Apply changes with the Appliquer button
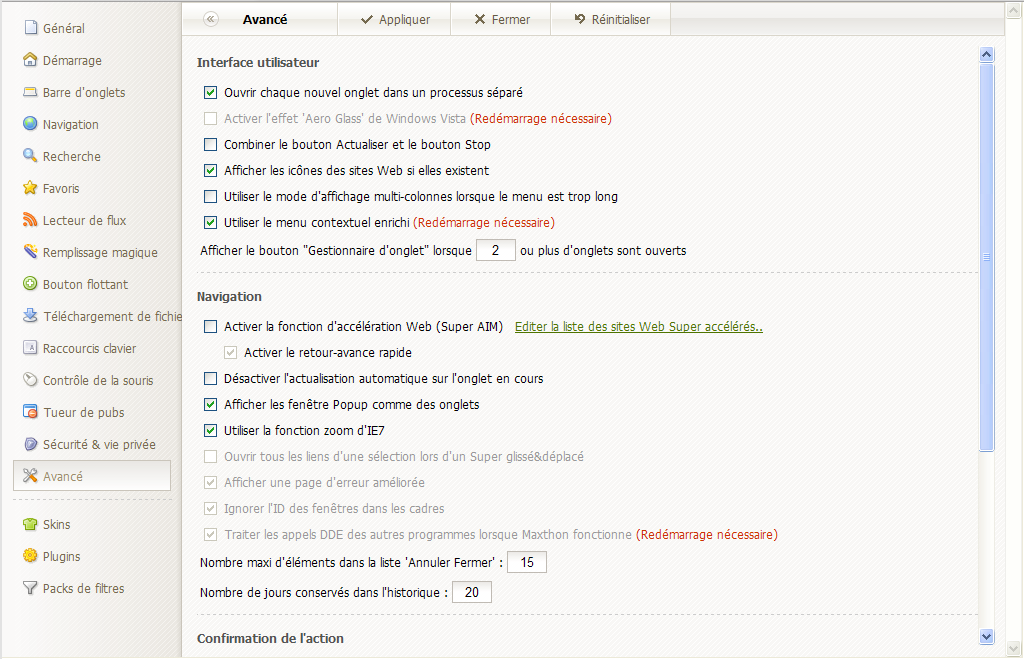 (394, 19)
